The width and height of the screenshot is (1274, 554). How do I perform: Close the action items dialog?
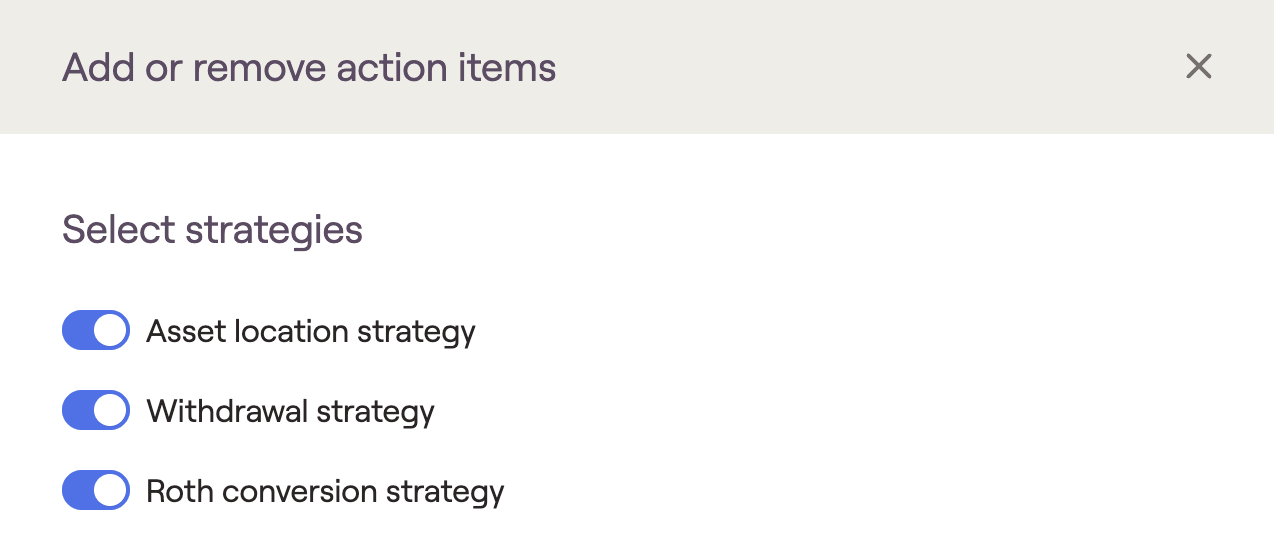[1198, 67]
